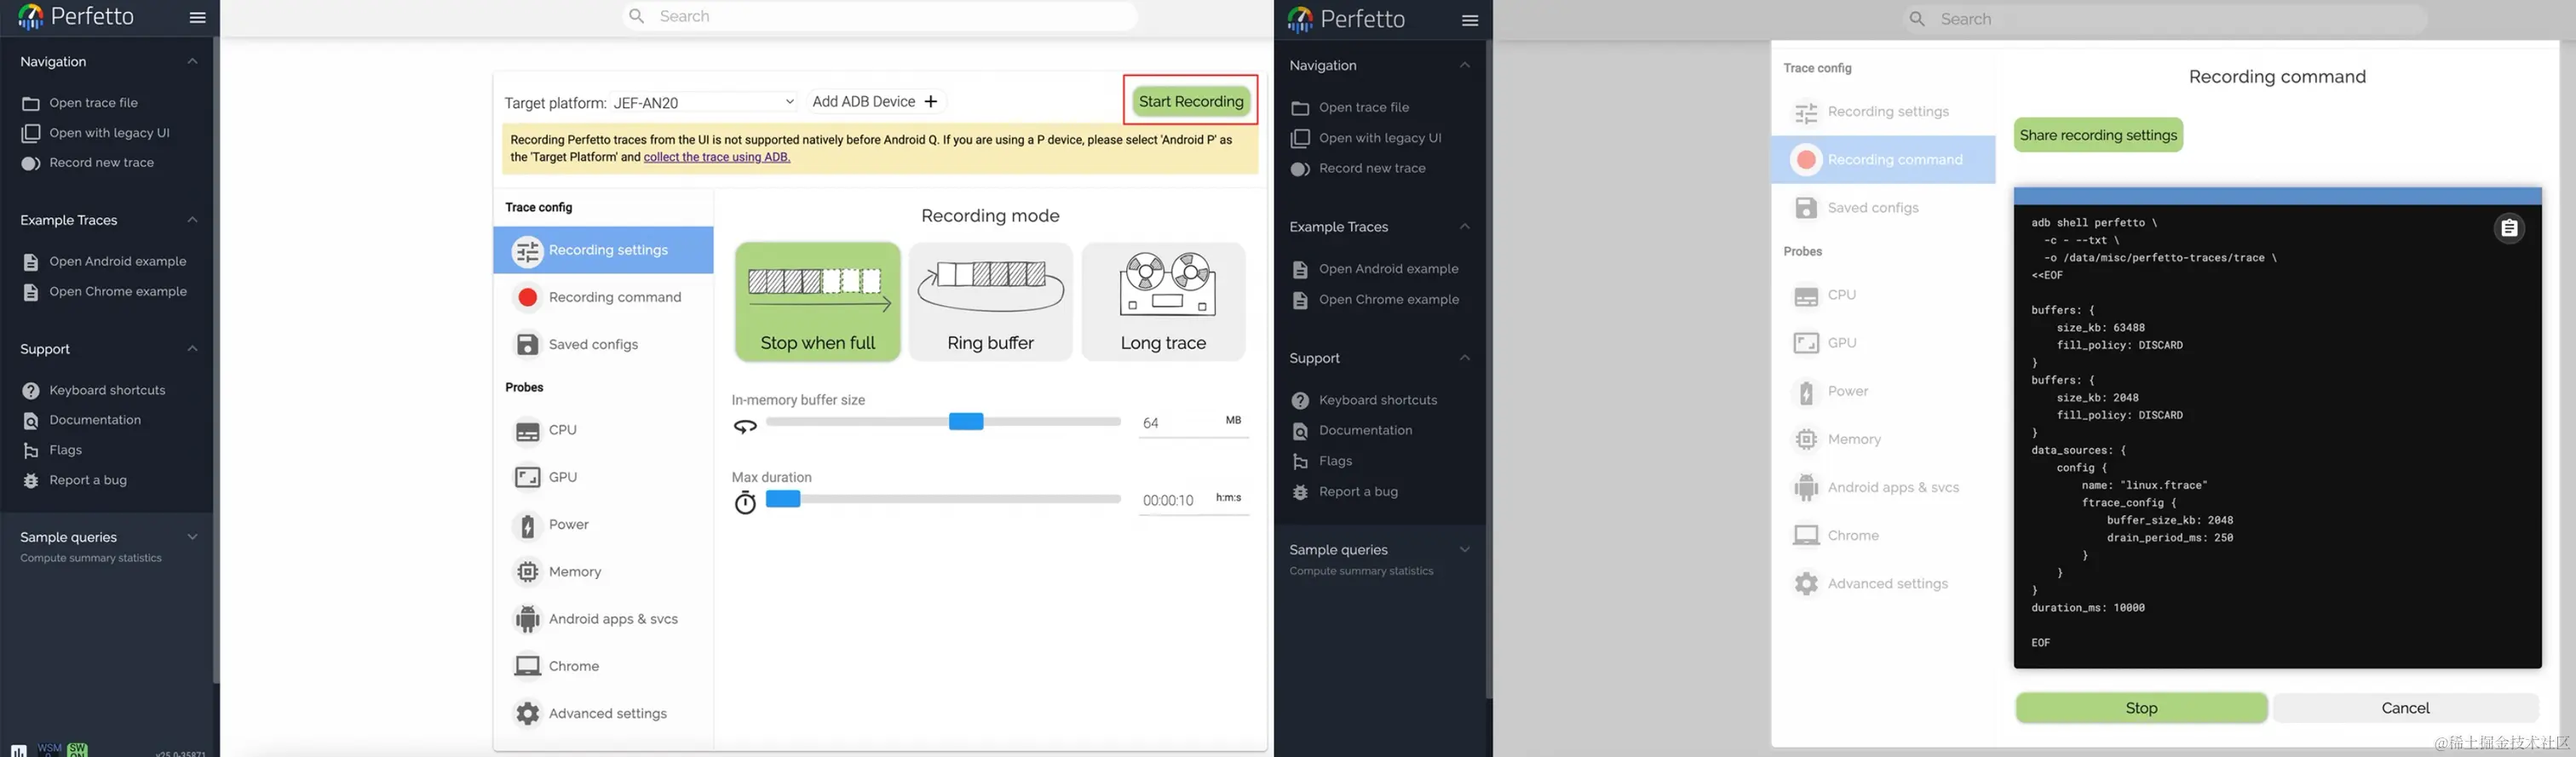This screenshot has width=2576, height=757.
Task: Toggle the hamburger menu in right Perfetto window
Action: pos(1469,20)
